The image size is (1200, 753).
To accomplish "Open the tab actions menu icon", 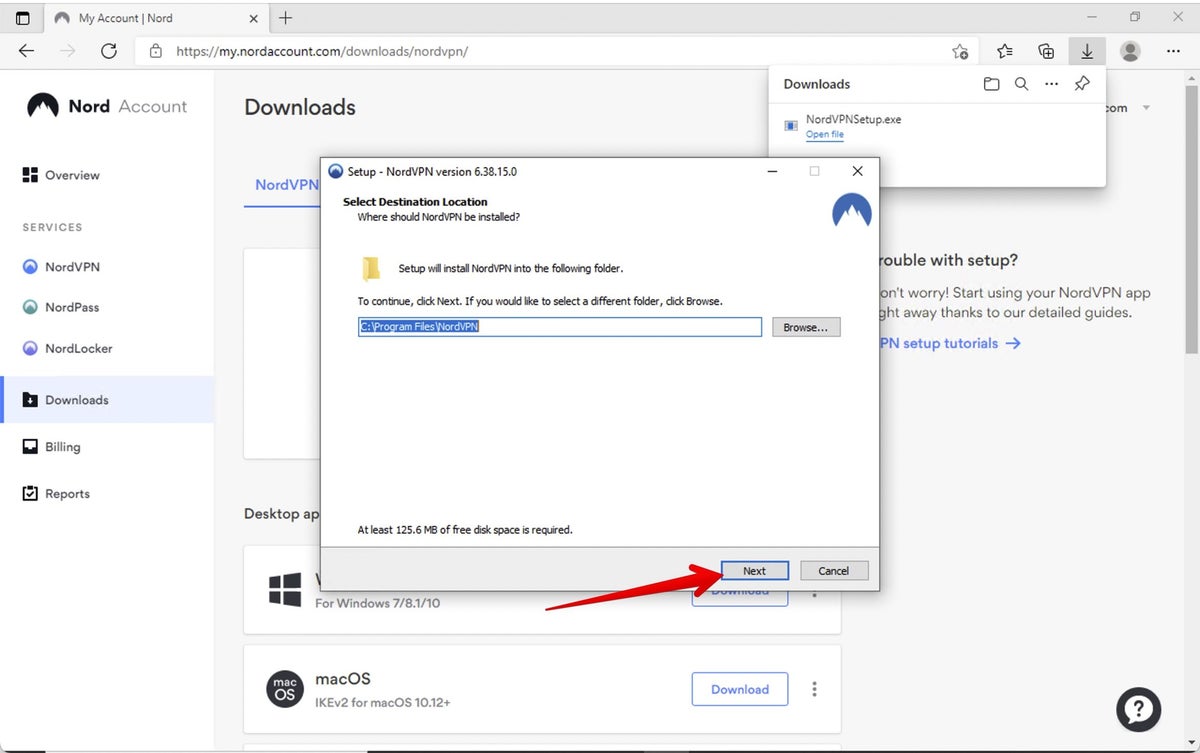I will tap(22, 18).
